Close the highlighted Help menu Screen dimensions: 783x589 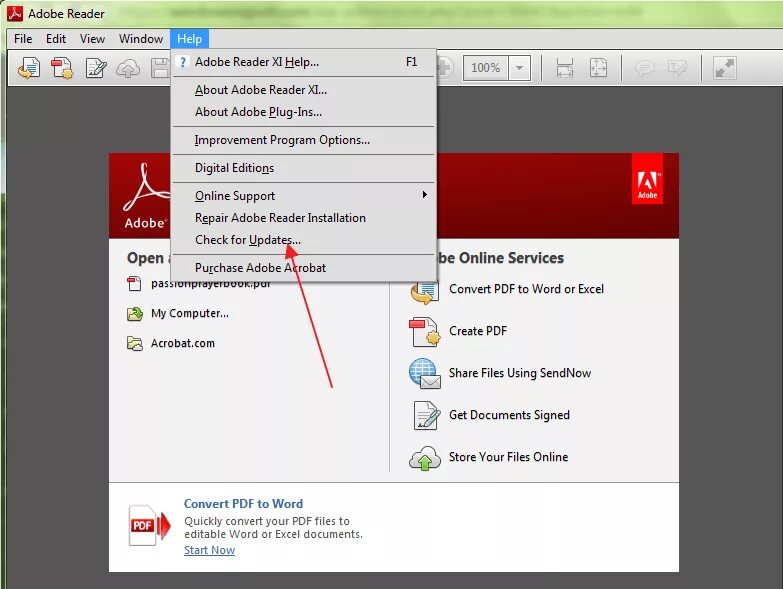(x=189, y=39)
